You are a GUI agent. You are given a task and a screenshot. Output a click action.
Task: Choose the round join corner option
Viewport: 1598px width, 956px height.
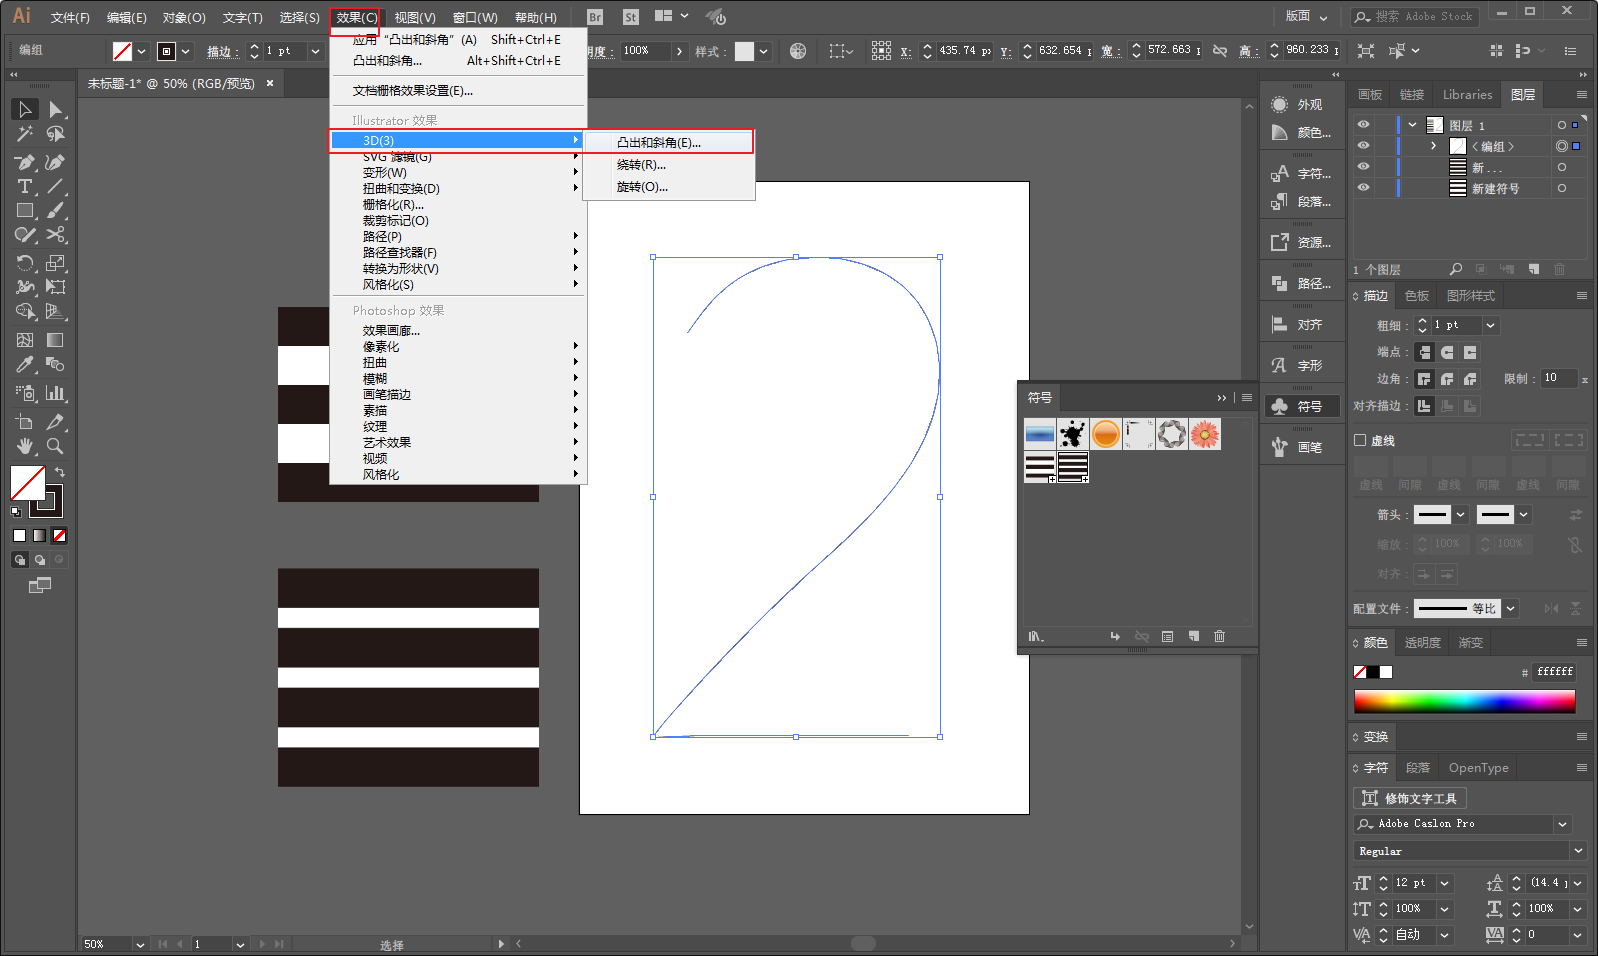click(1447, 379)
